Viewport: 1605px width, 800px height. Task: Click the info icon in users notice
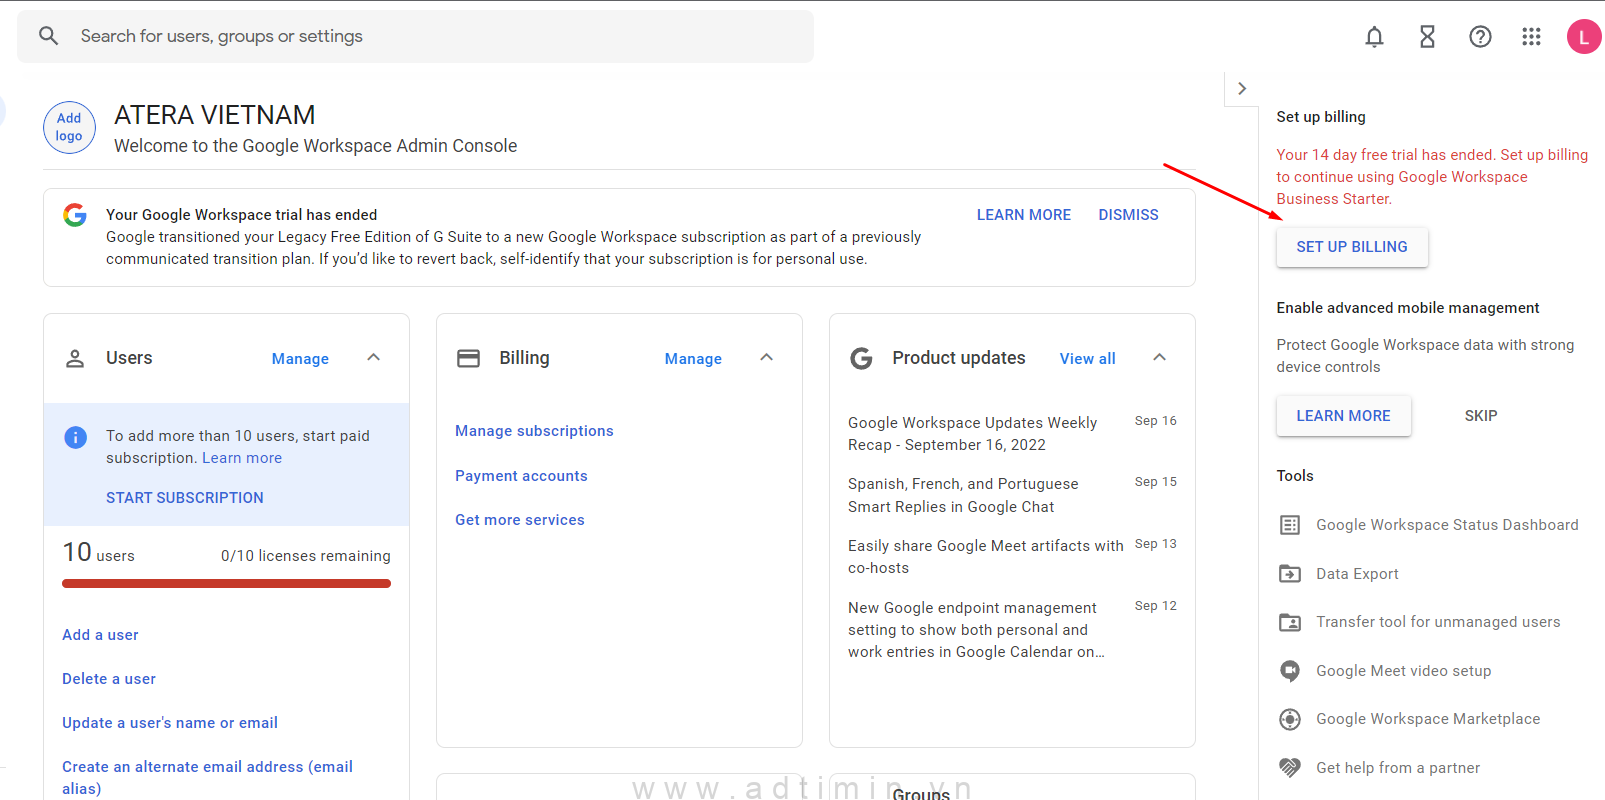[x=75, y=437]
